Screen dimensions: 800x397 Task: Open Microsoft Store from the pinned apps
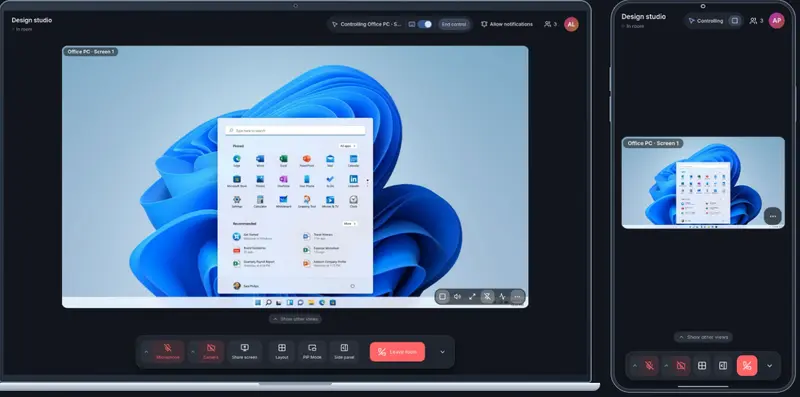[x=237, y=181]
